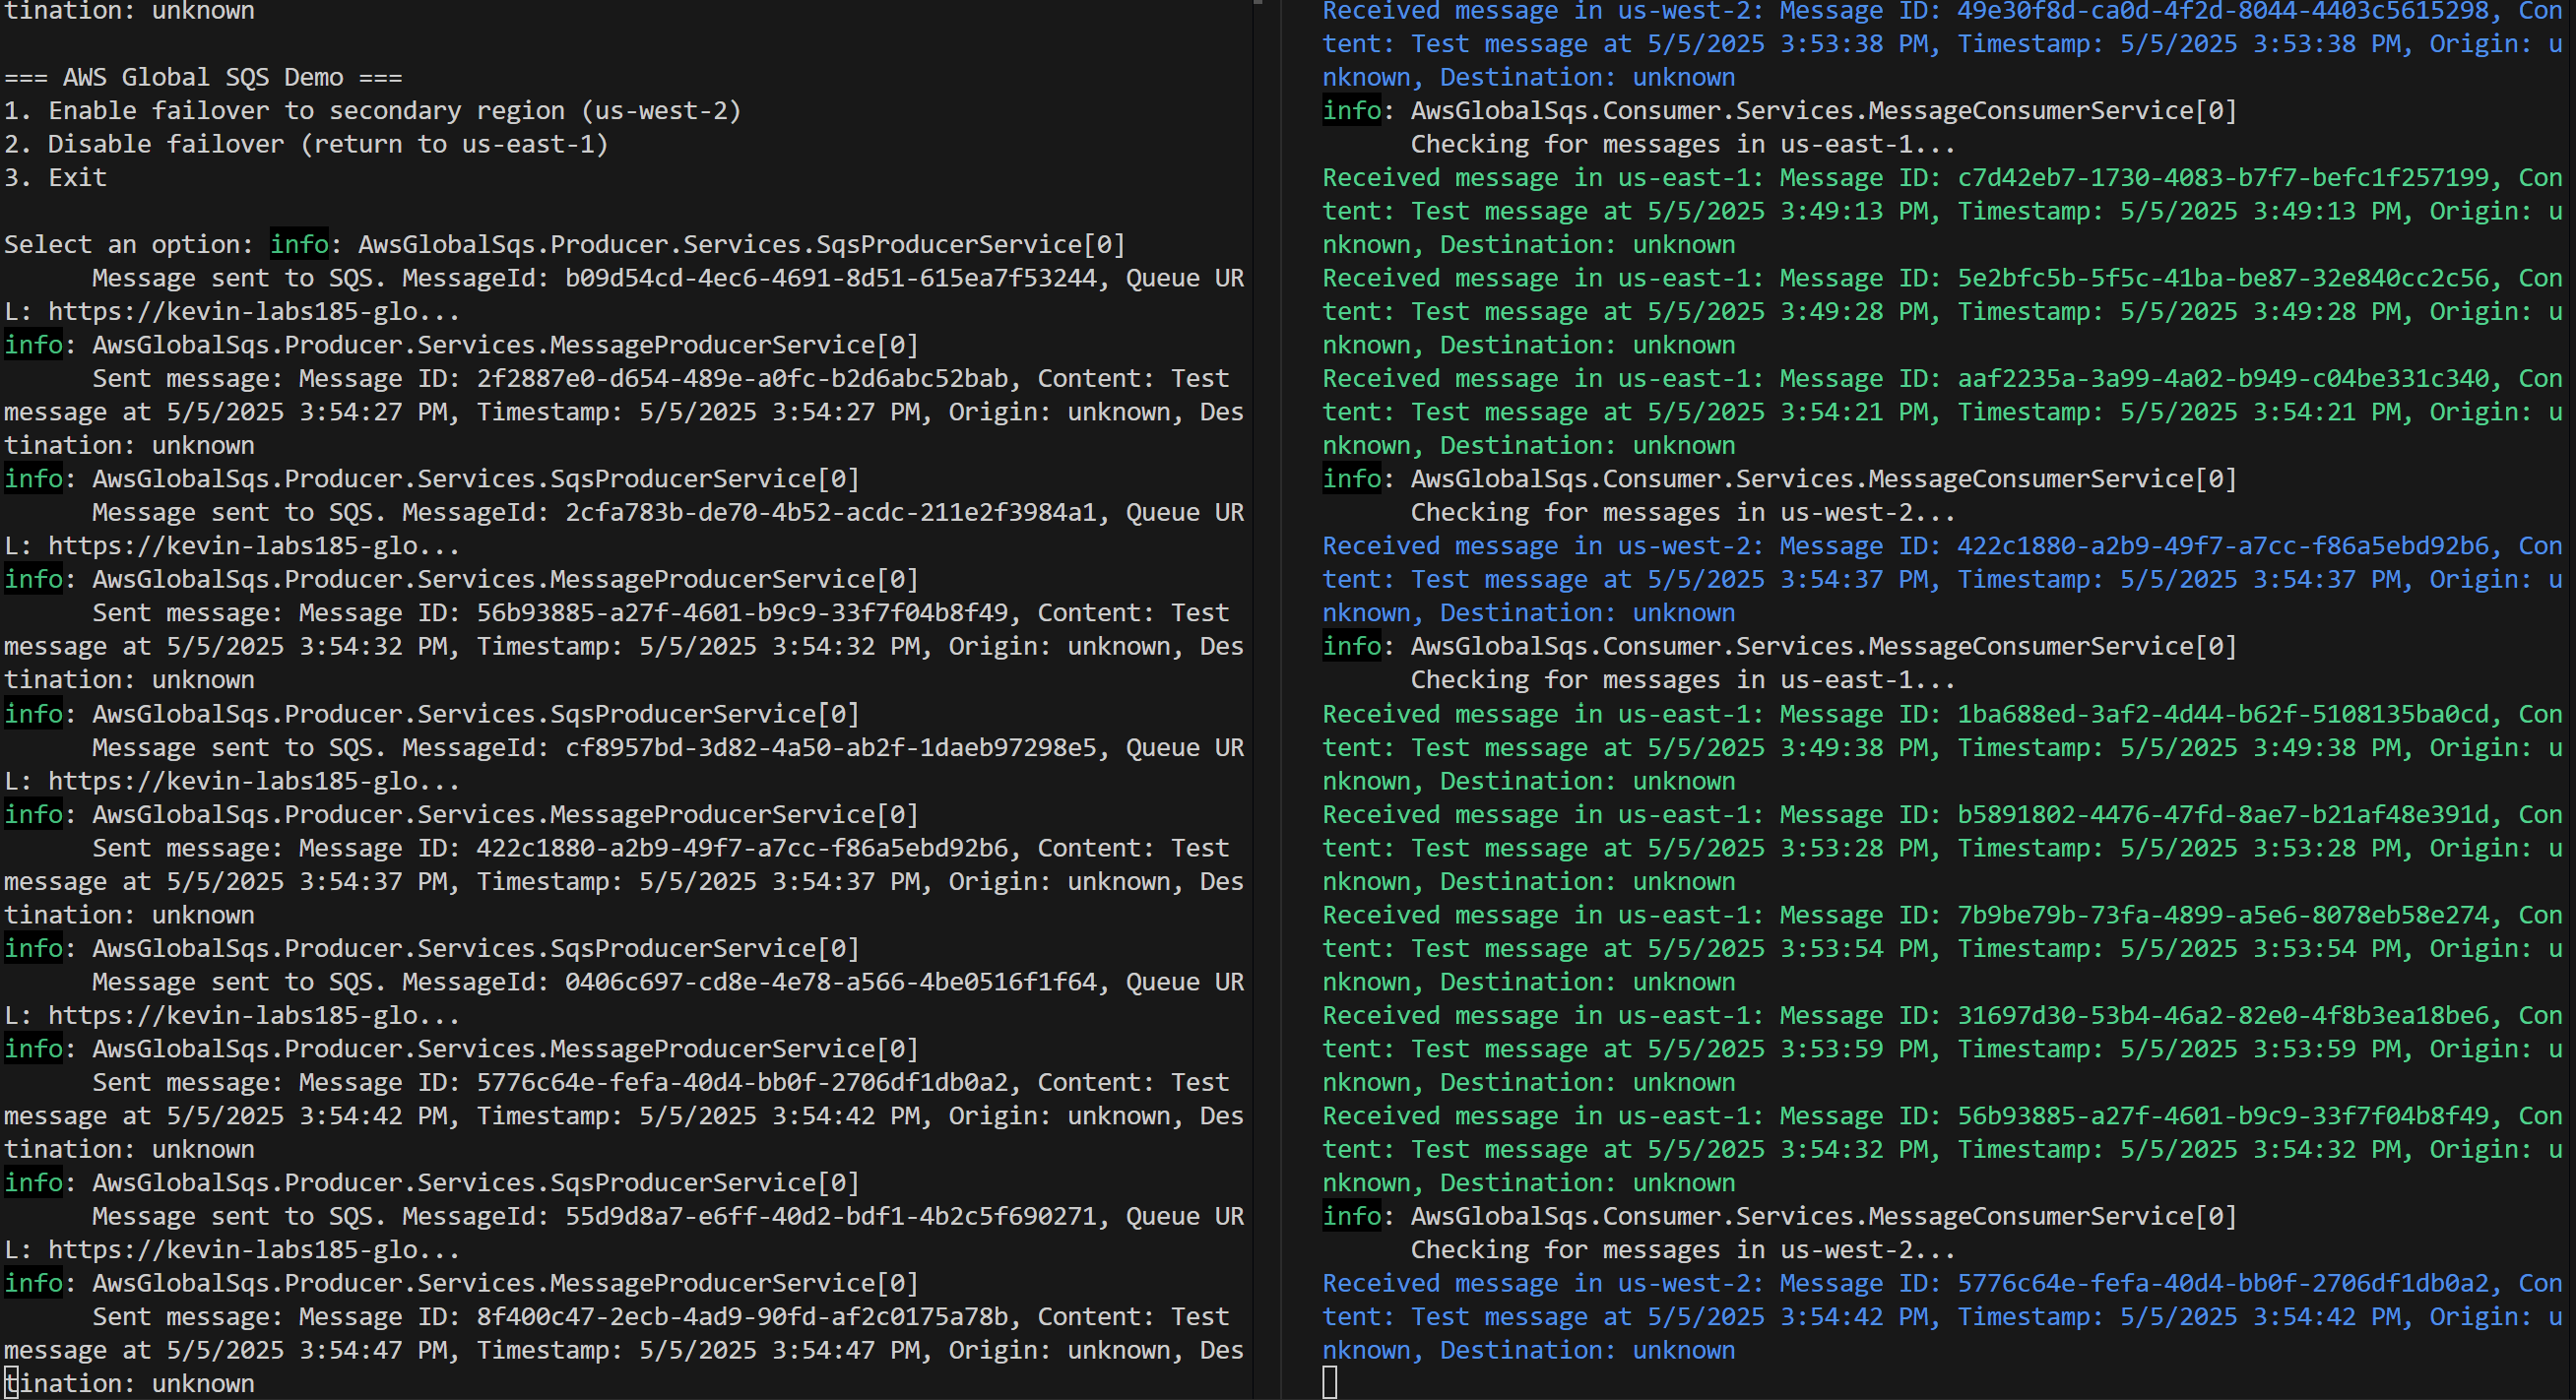
Task: Click received Message ID 31697d30-53b4-46a2-82e0-4f8b3ea18be6
Action: (2222, 1016)
